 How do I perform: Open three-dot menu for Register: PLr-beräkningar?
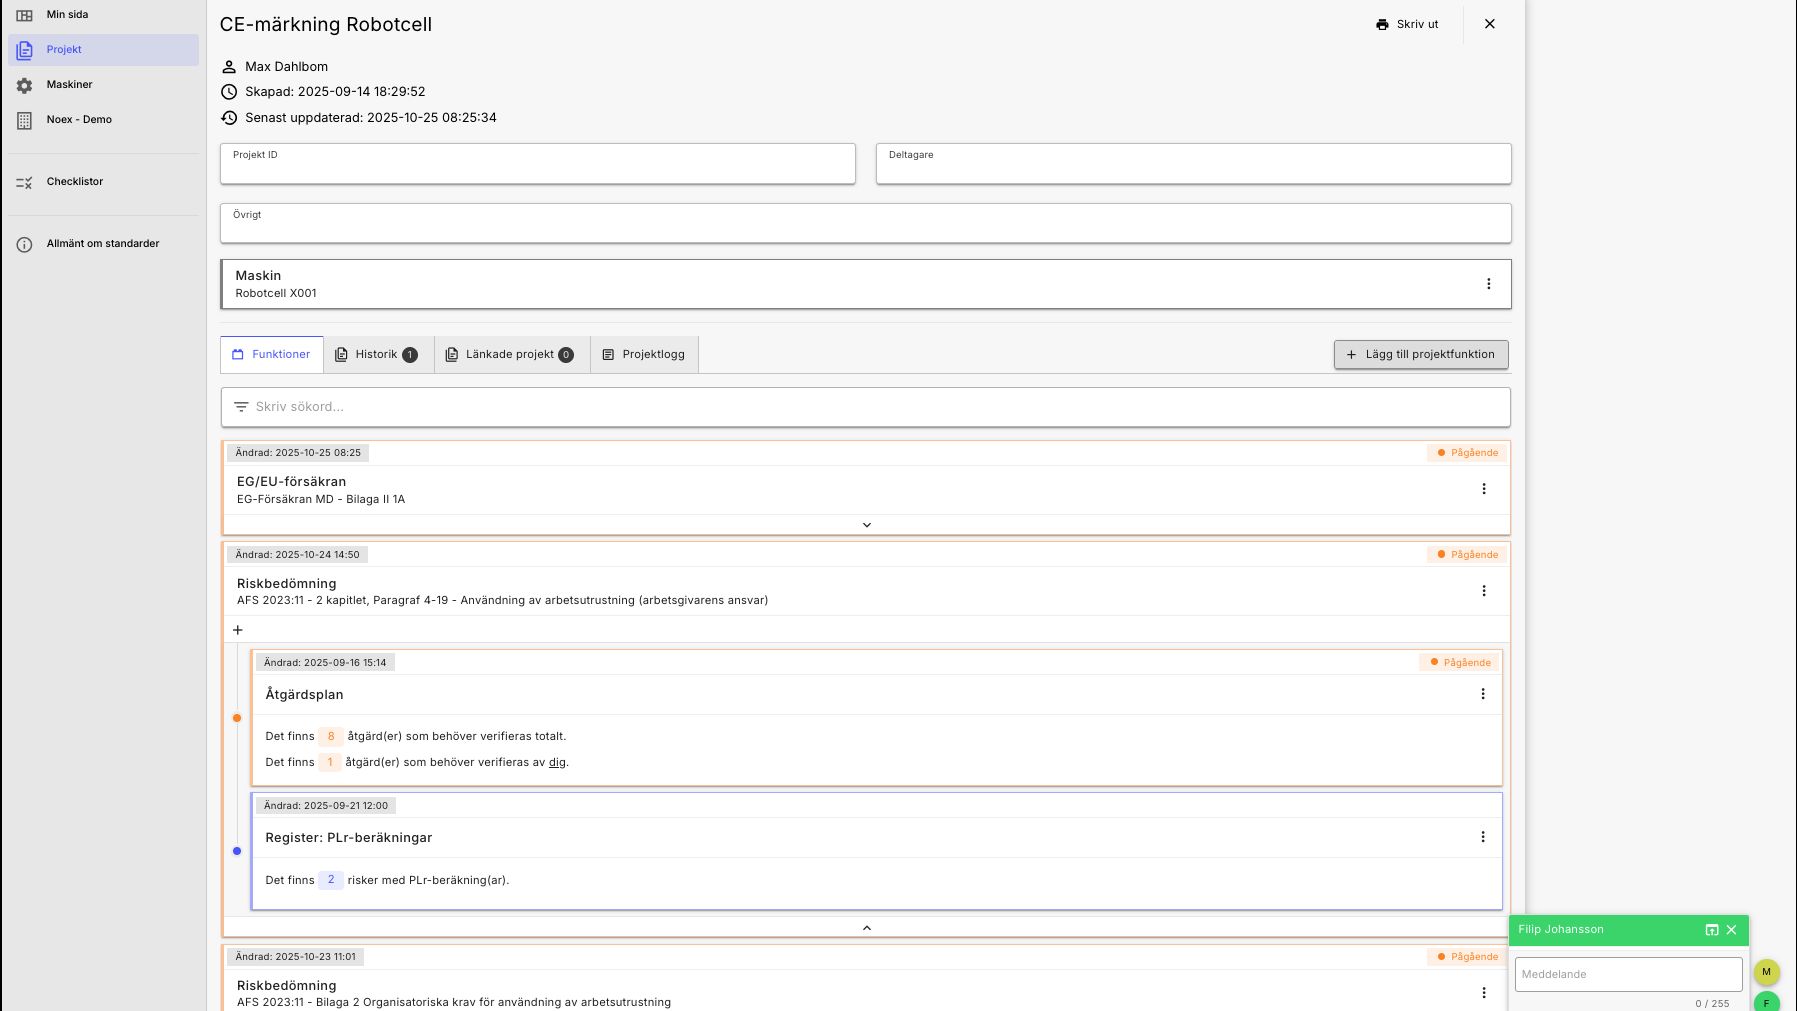(x=1482, y=837)
